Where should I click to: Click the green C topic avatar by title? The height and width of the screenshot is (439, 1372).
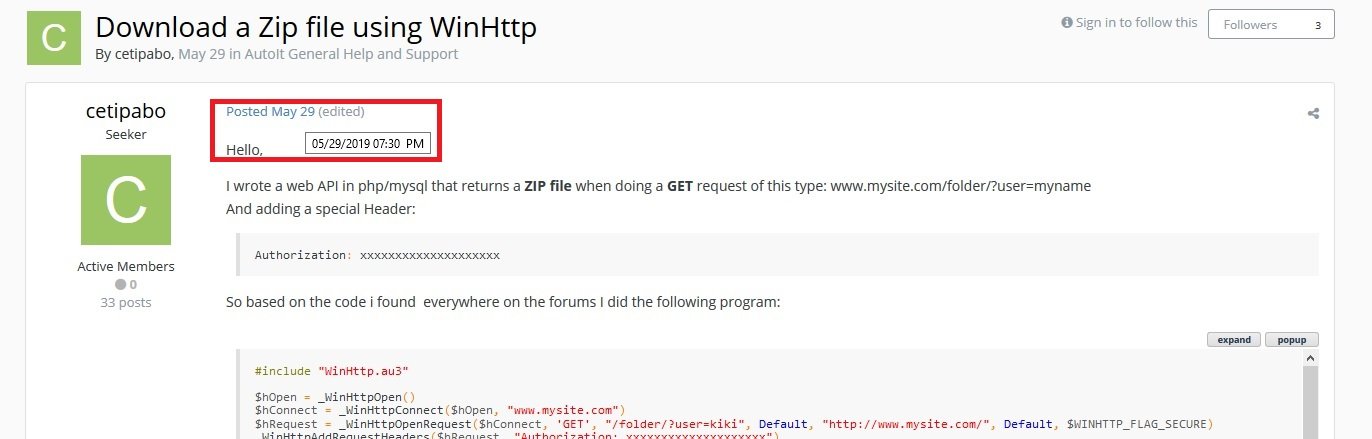(54, 38)
